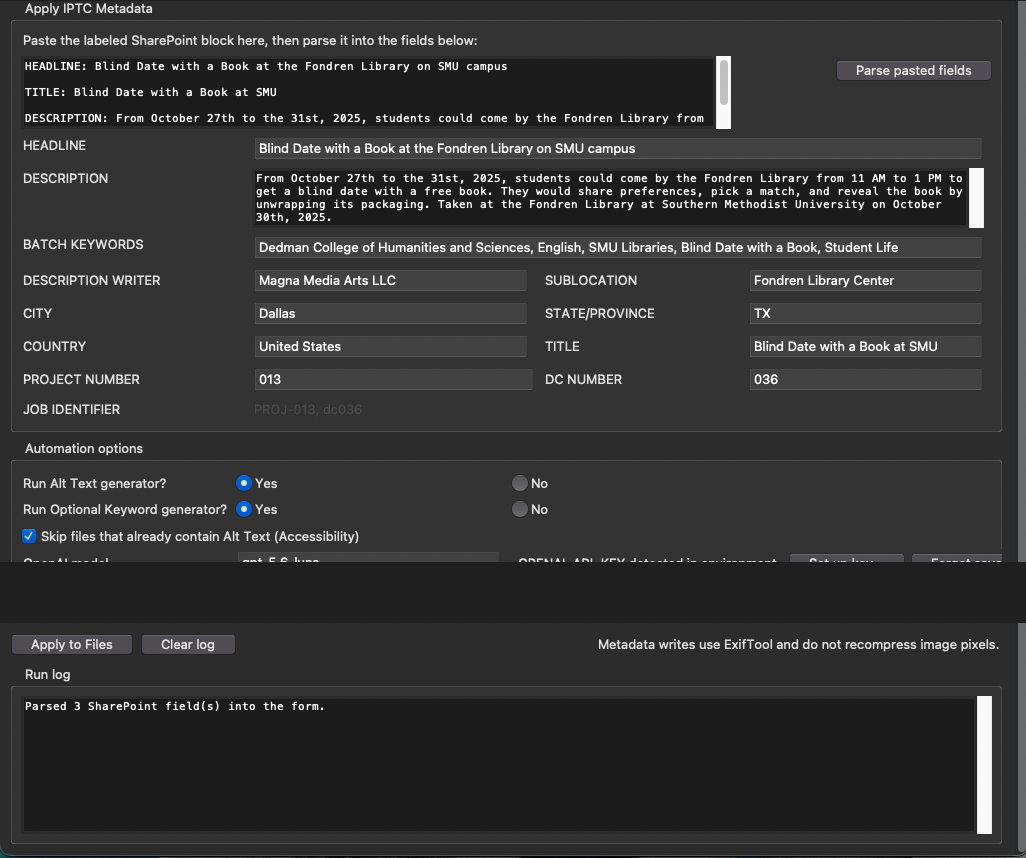Select No for Optional Keyword generator
This screenshot has height=858, width=1026.
tap(520, 509)
